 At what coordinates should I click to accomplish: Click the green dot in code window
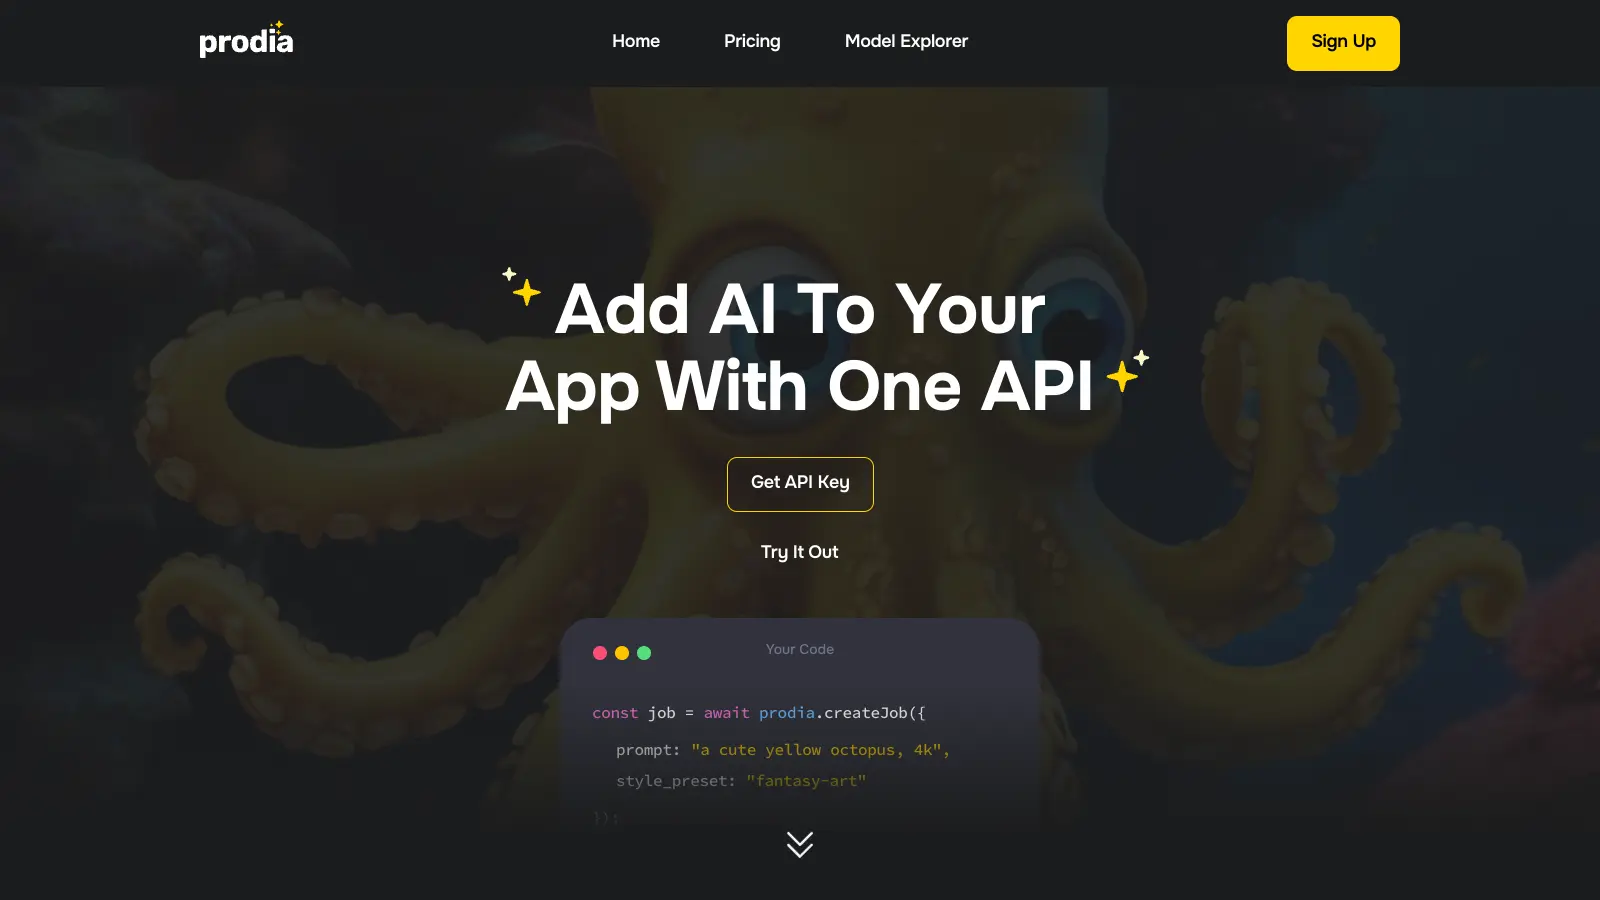(644, 653)
